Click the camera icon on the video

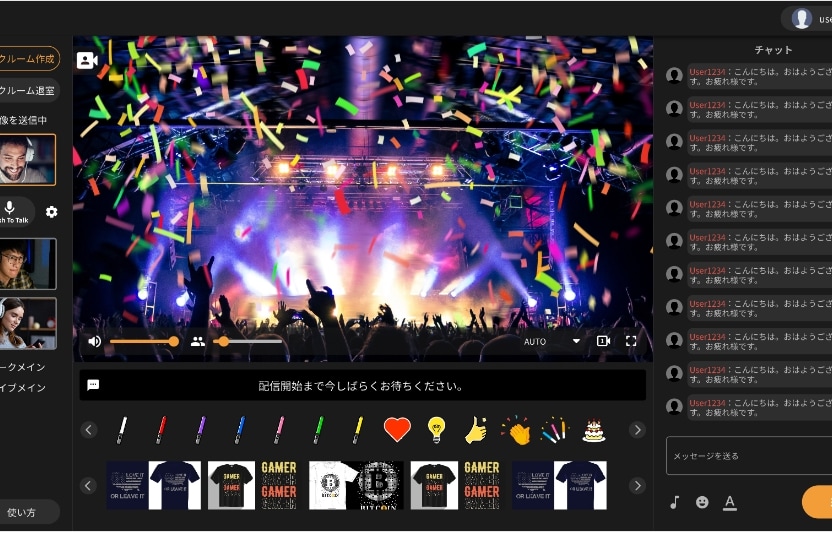[87, 61]
